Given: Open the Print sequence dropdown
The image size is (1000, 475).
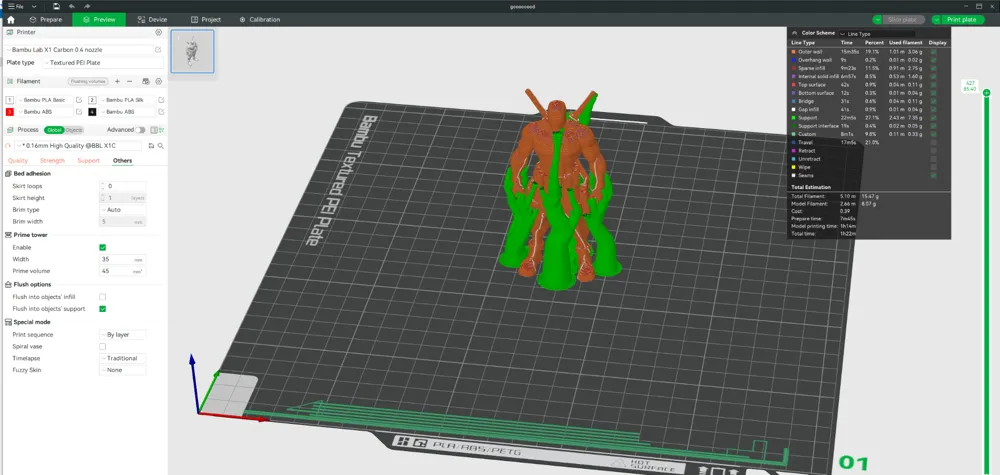Looking at the screenshot, I should [122, 335].
